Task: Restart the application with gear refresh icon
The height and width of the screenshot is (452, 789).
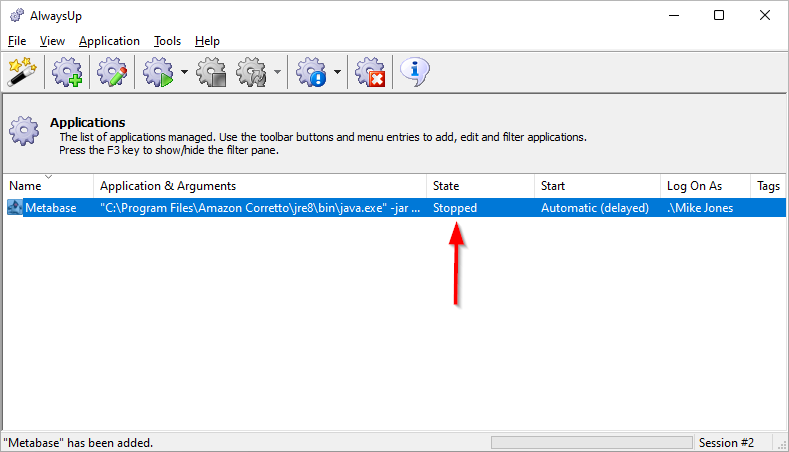Action: (x=252, y=72)
